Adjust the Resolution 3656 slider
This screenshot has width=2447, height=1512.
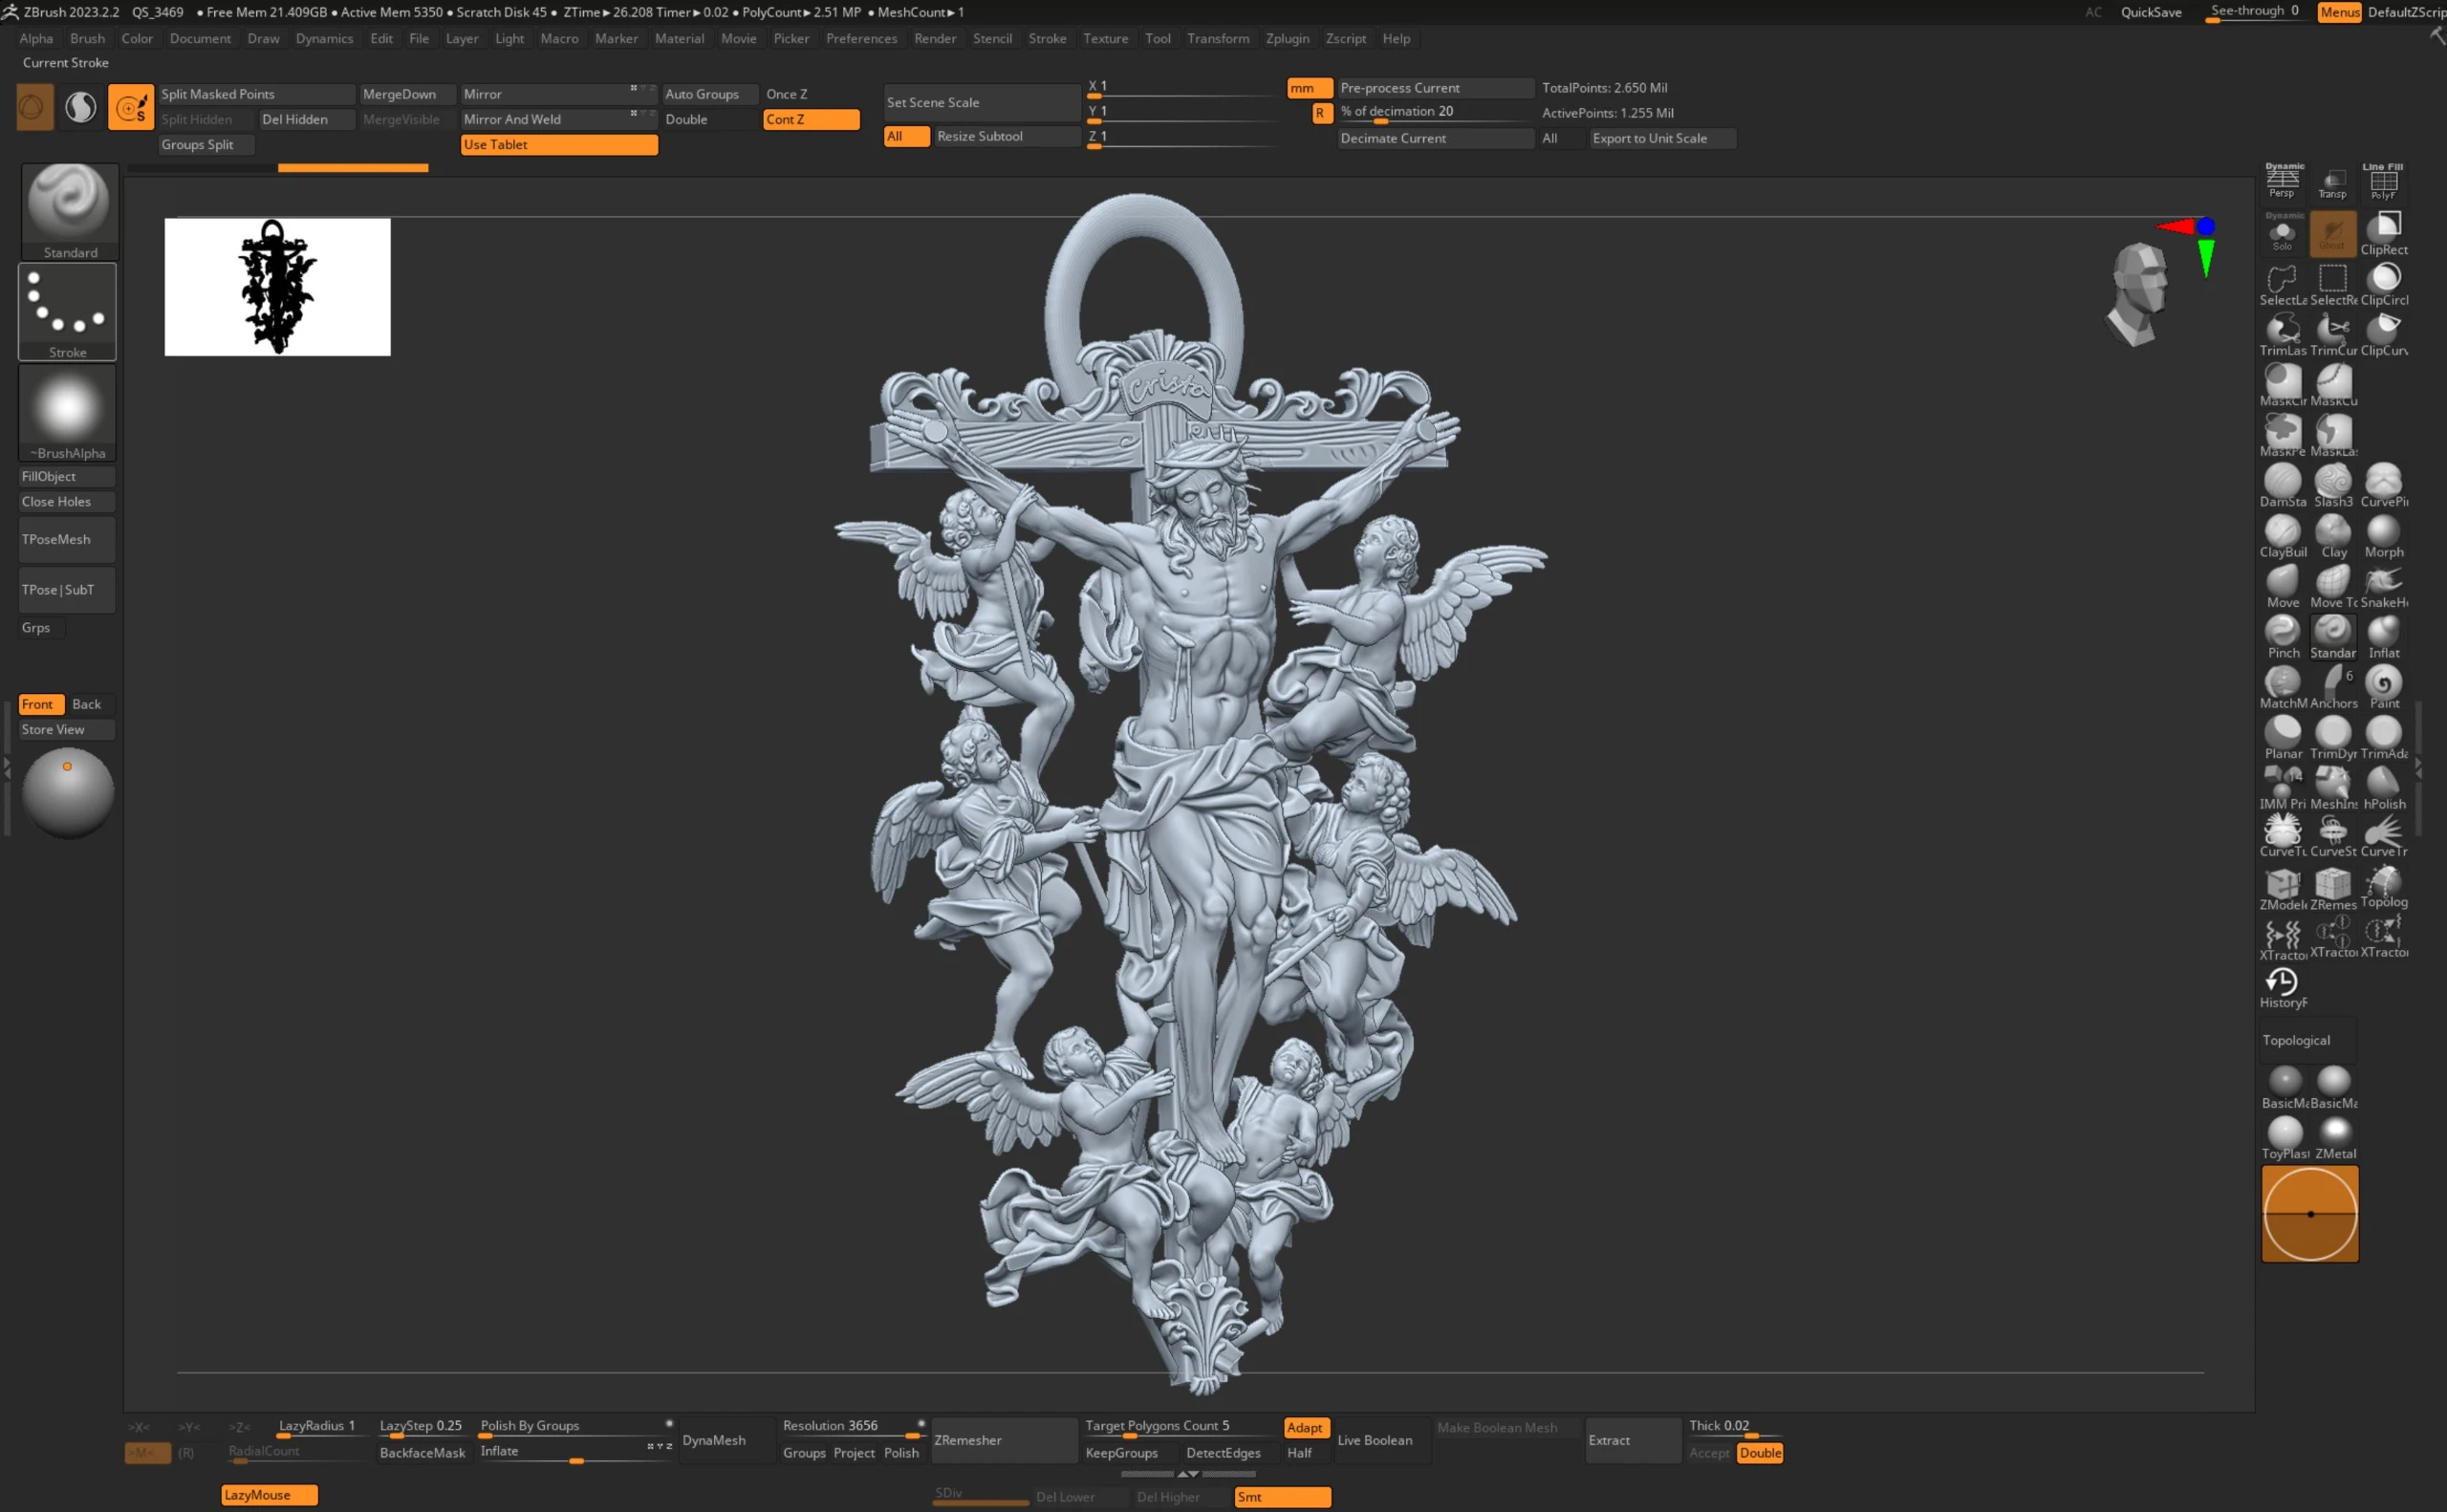tap(853, 1427)
